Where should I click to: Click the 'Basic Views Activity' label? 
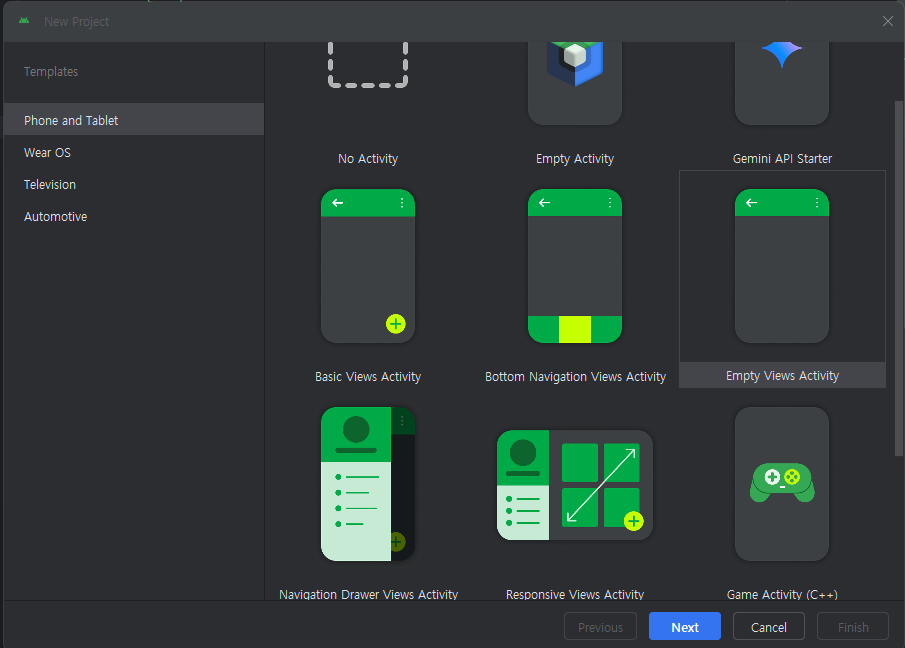[x=368, y=377]
